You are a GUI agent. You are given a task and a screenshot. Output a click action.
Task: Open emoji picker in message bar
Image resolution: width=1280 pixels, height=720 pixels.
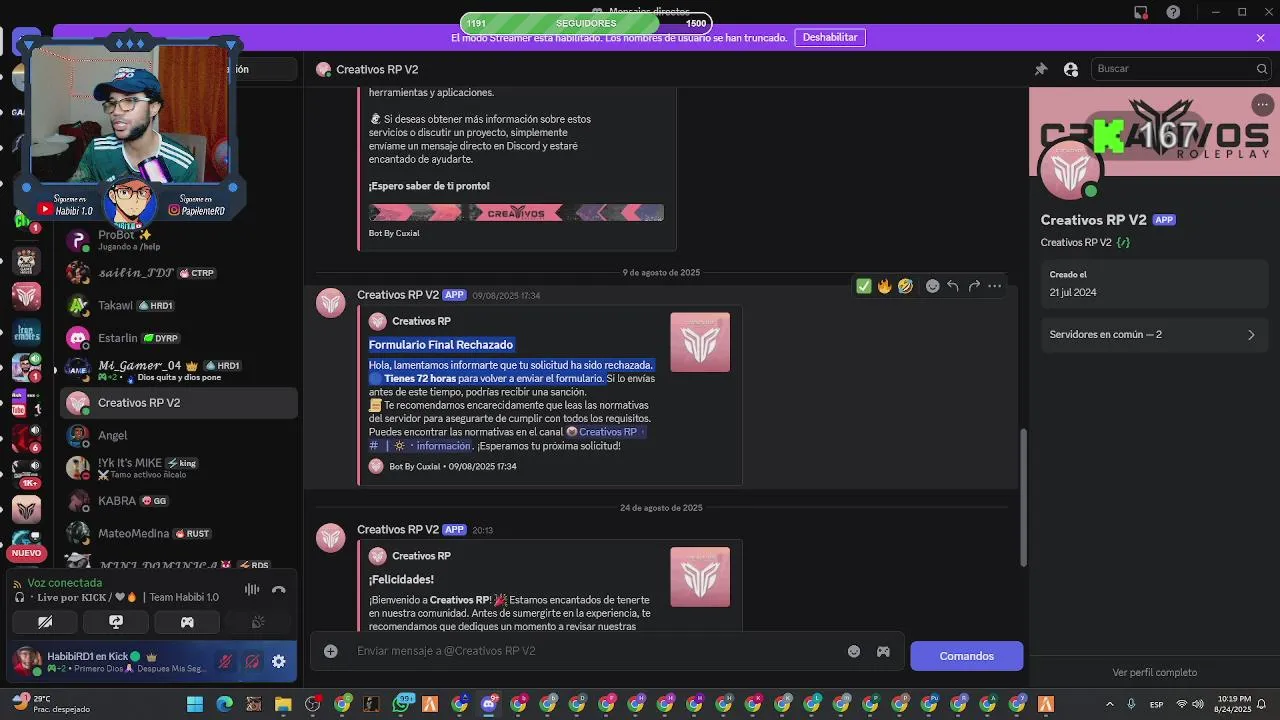pos(854,651)
